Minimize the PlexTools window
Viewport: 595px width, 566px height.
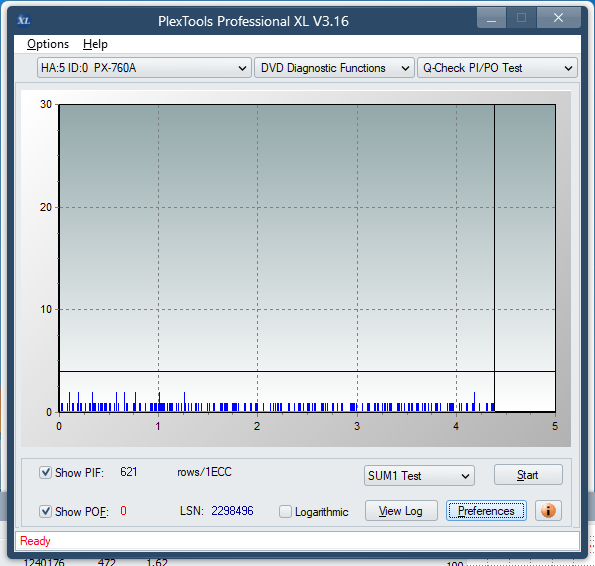pos(491,18)
